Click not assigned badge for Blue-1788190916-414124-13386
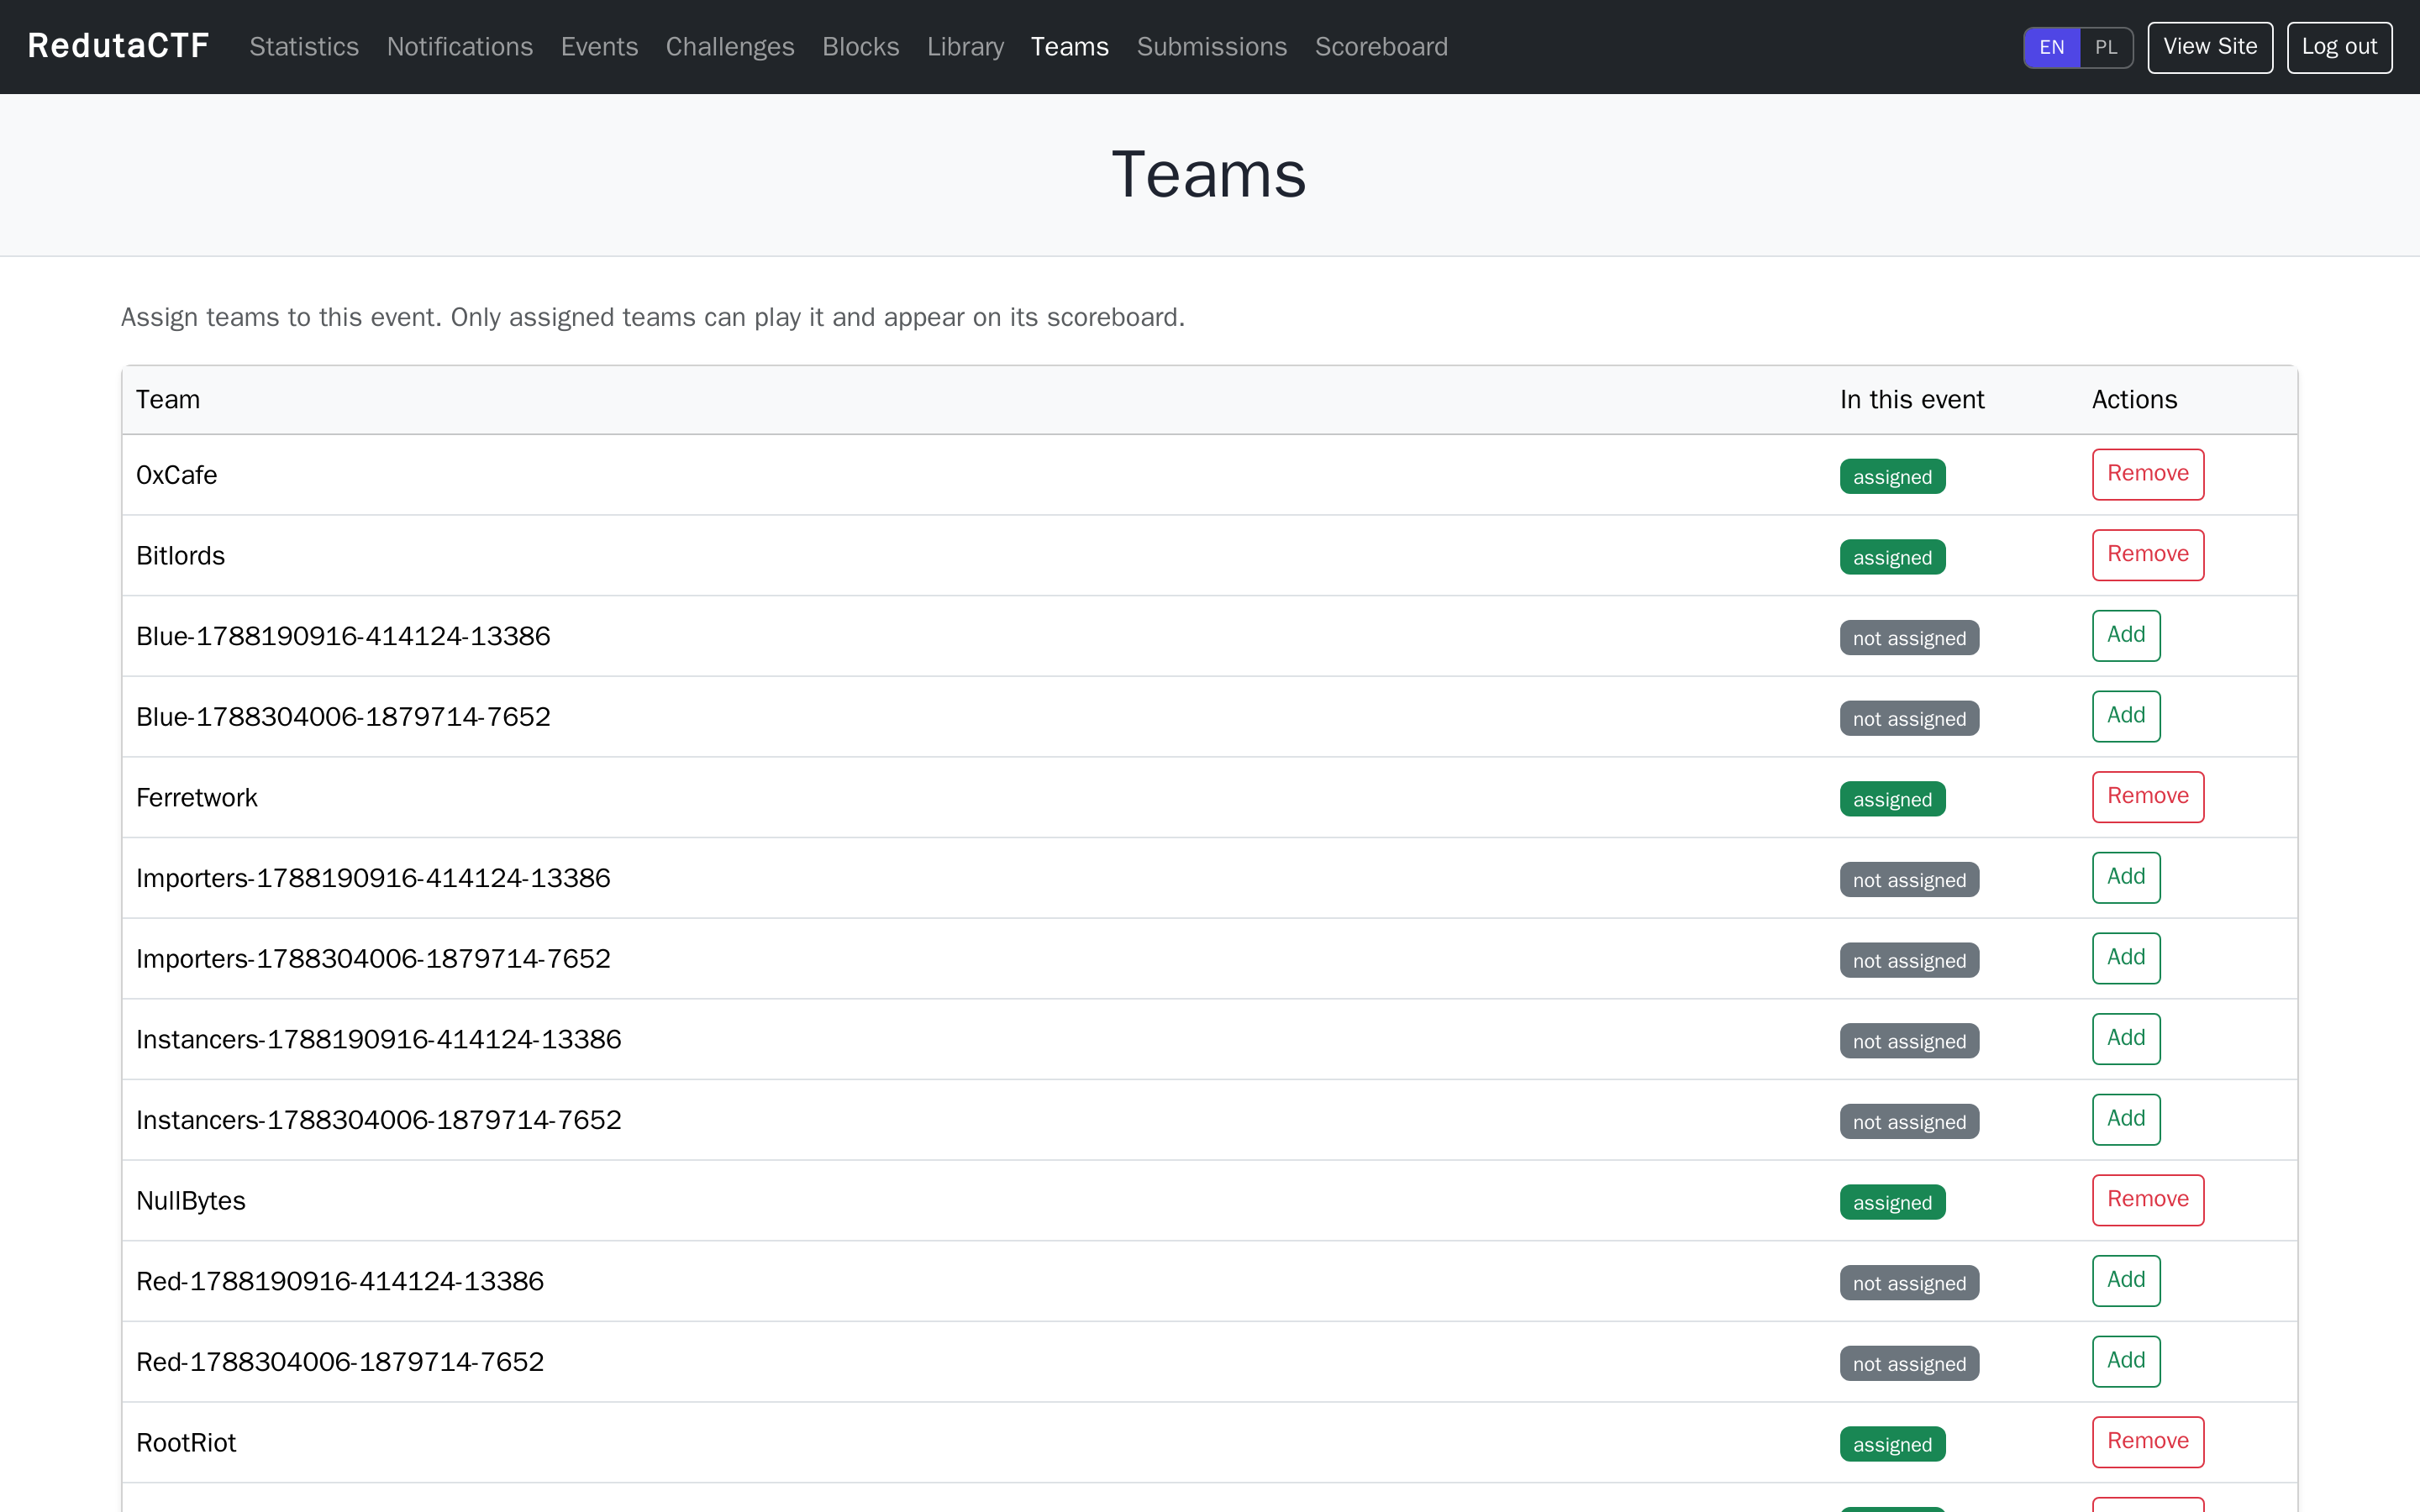Viewport: 2420px width, 1512px height. point(1909,638)
